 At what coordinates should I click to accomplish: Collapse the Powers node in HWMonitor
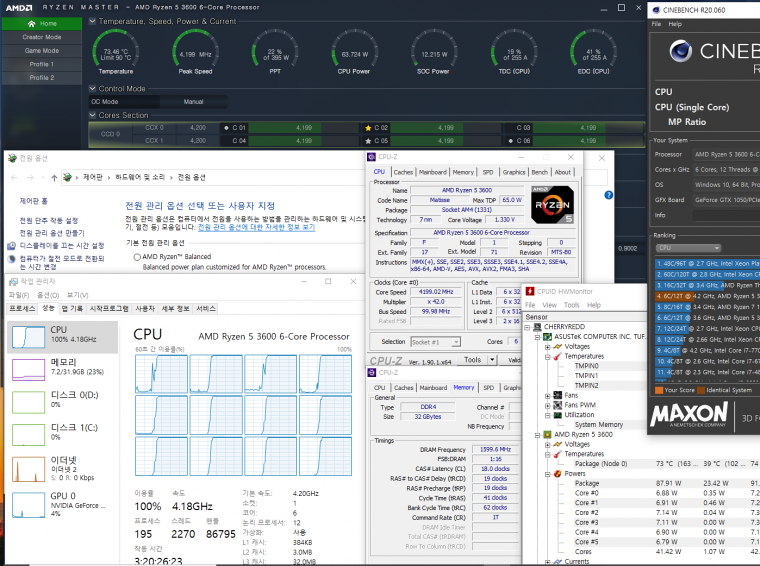coord(547,474)
